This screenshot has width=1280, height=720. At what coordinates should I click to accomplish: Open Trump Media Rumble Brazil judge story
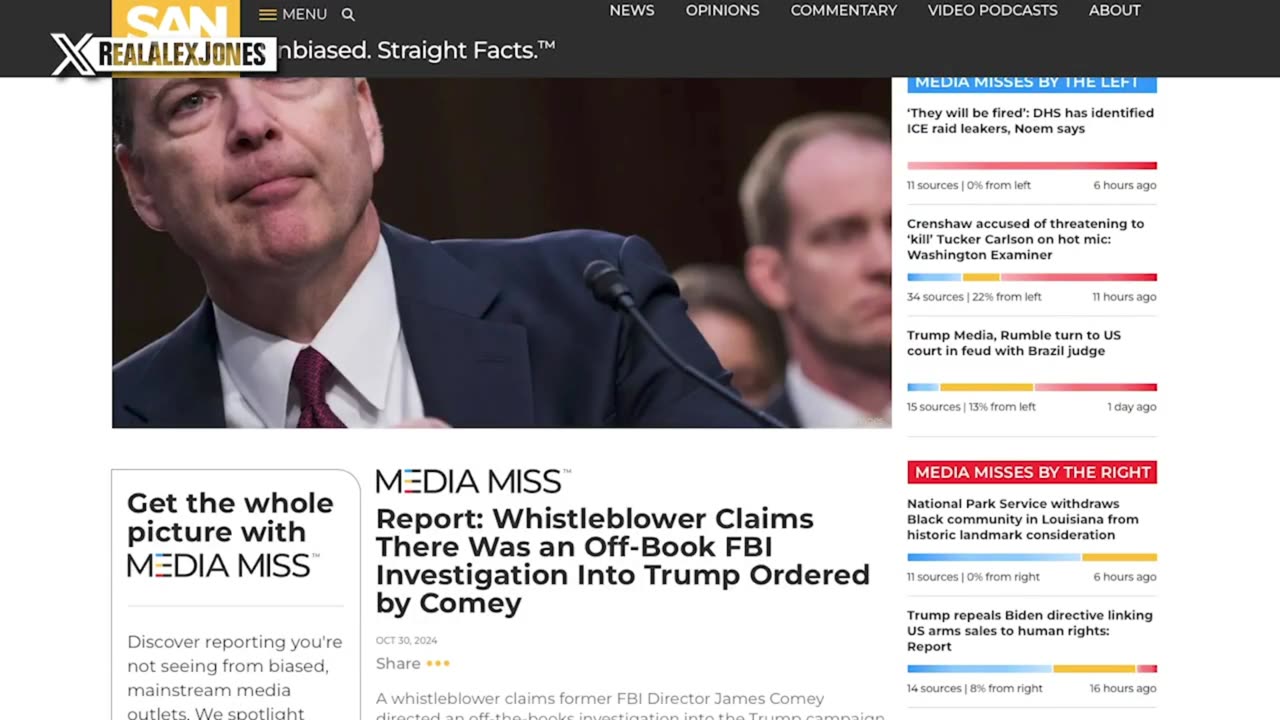pos(1014,343)
